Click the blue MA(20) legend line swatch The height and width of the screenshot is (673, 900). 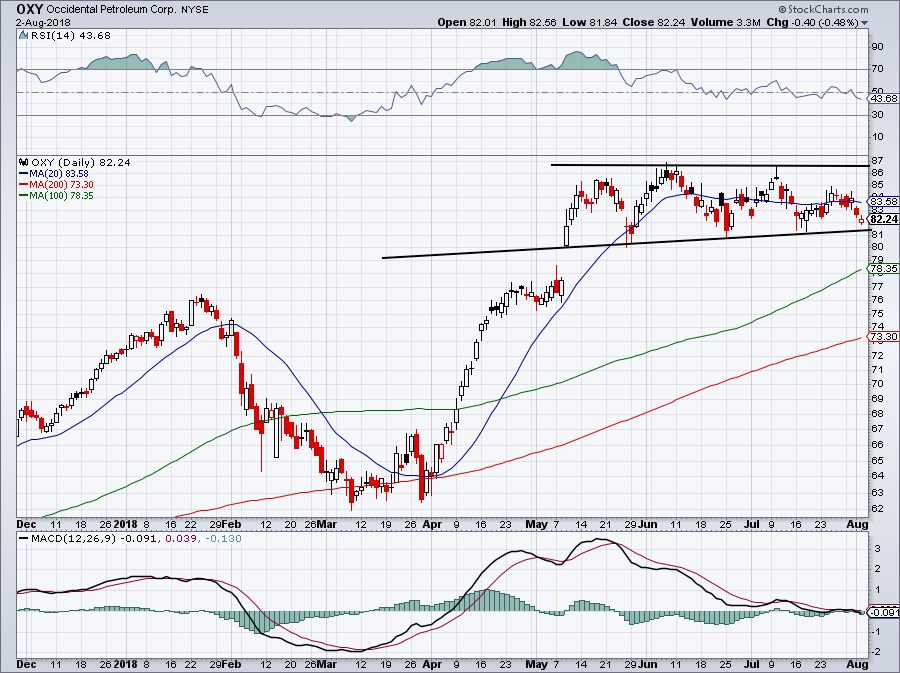(x=24, y=173)
